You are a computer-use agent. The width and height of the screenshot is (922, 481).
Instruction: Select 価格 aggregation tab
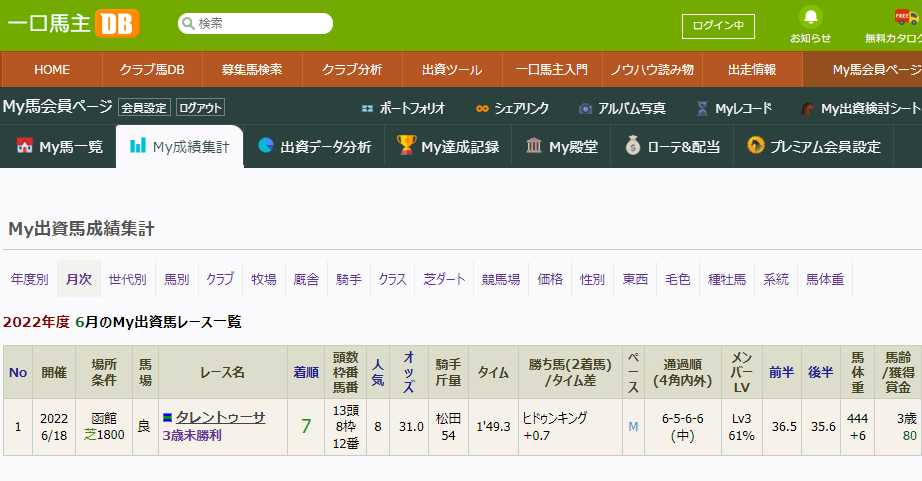point(550,279)
